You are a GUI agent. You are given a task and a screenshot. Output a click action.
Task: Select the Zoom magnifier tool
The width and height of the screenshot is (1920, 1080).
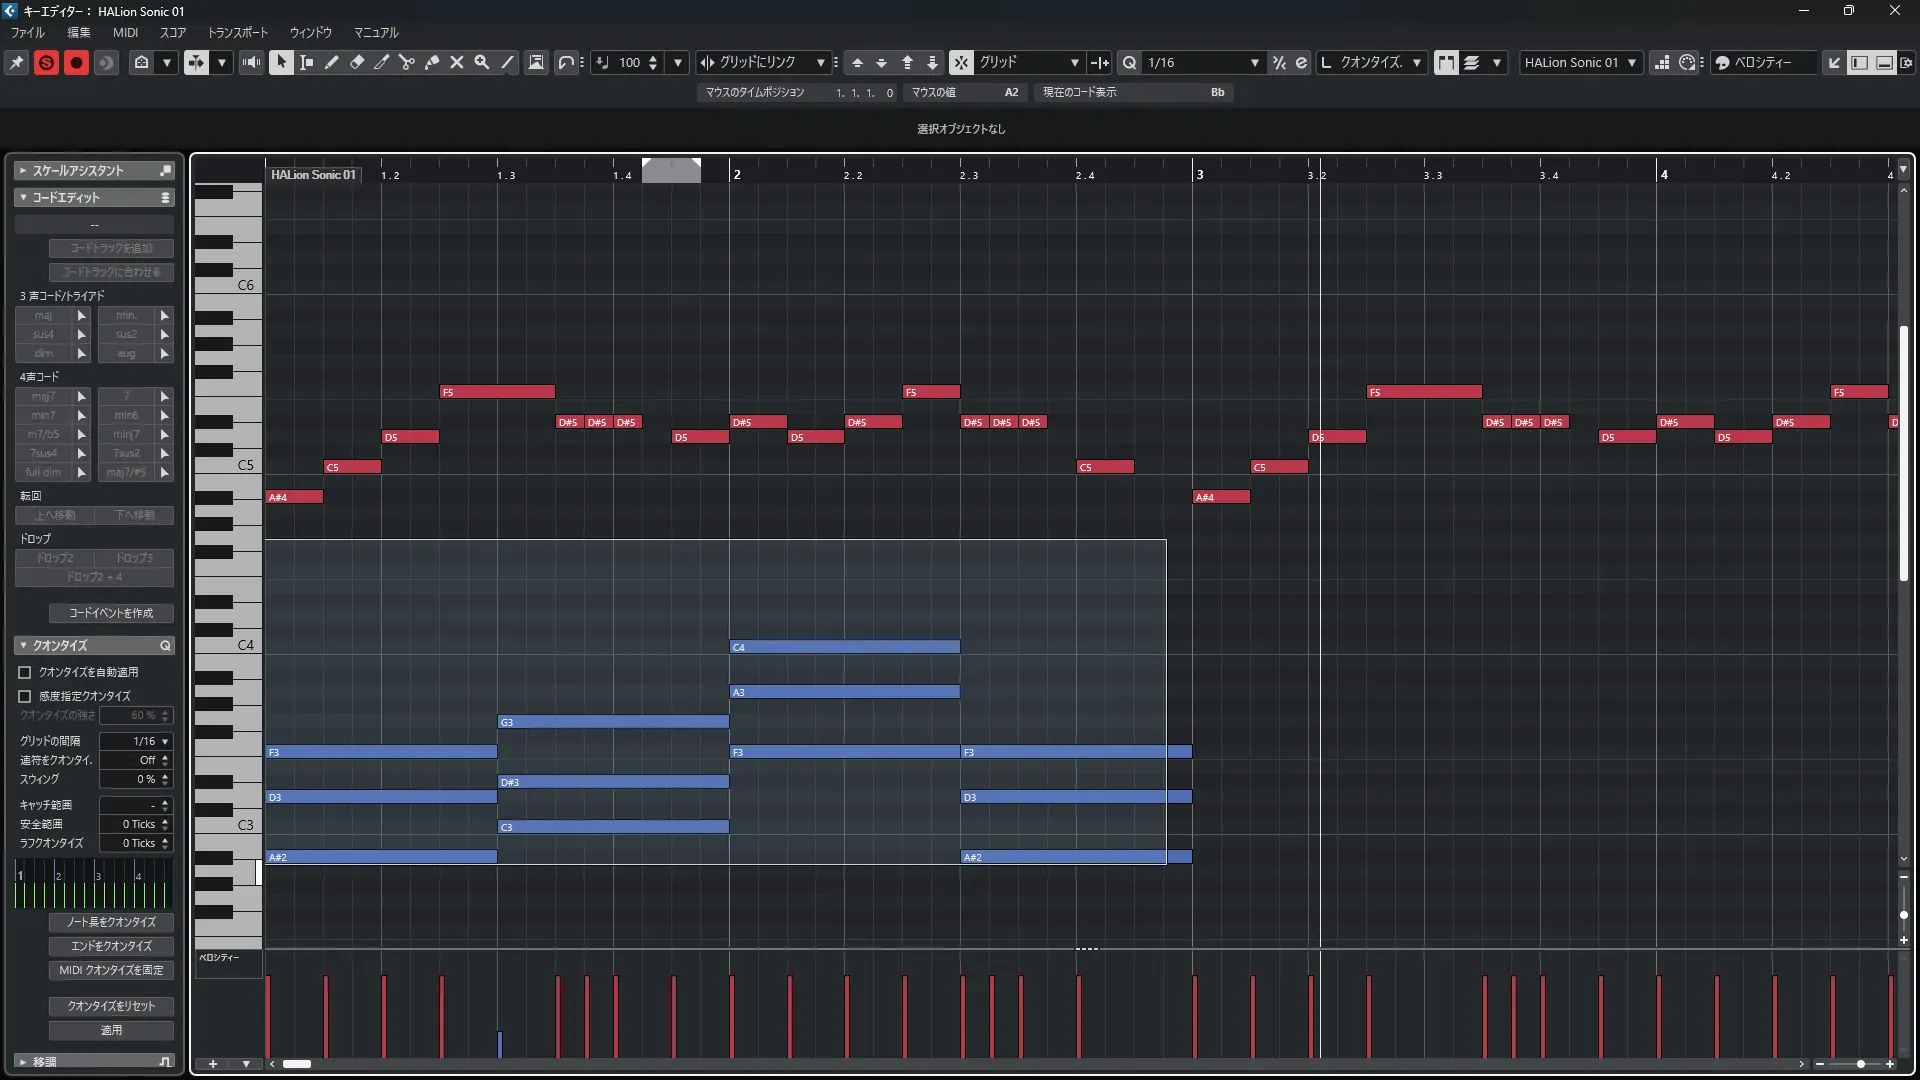click(482, 62)
